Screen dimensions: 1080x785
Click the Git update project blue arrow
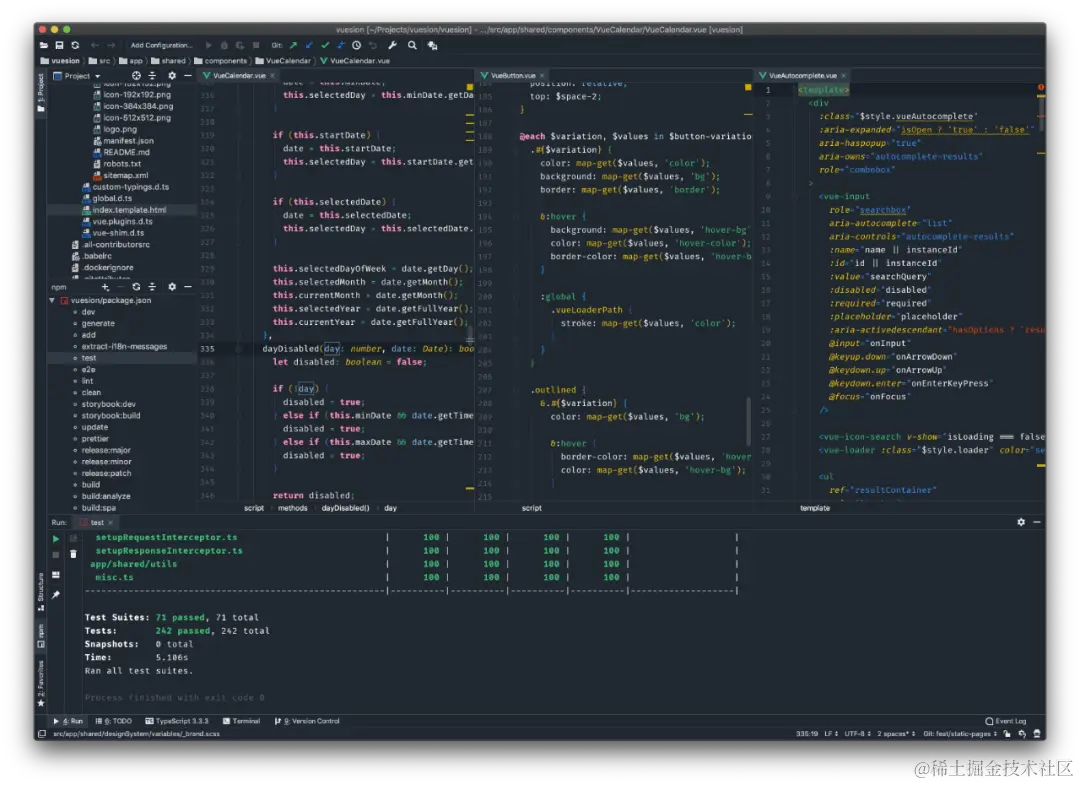click(309, 45)
